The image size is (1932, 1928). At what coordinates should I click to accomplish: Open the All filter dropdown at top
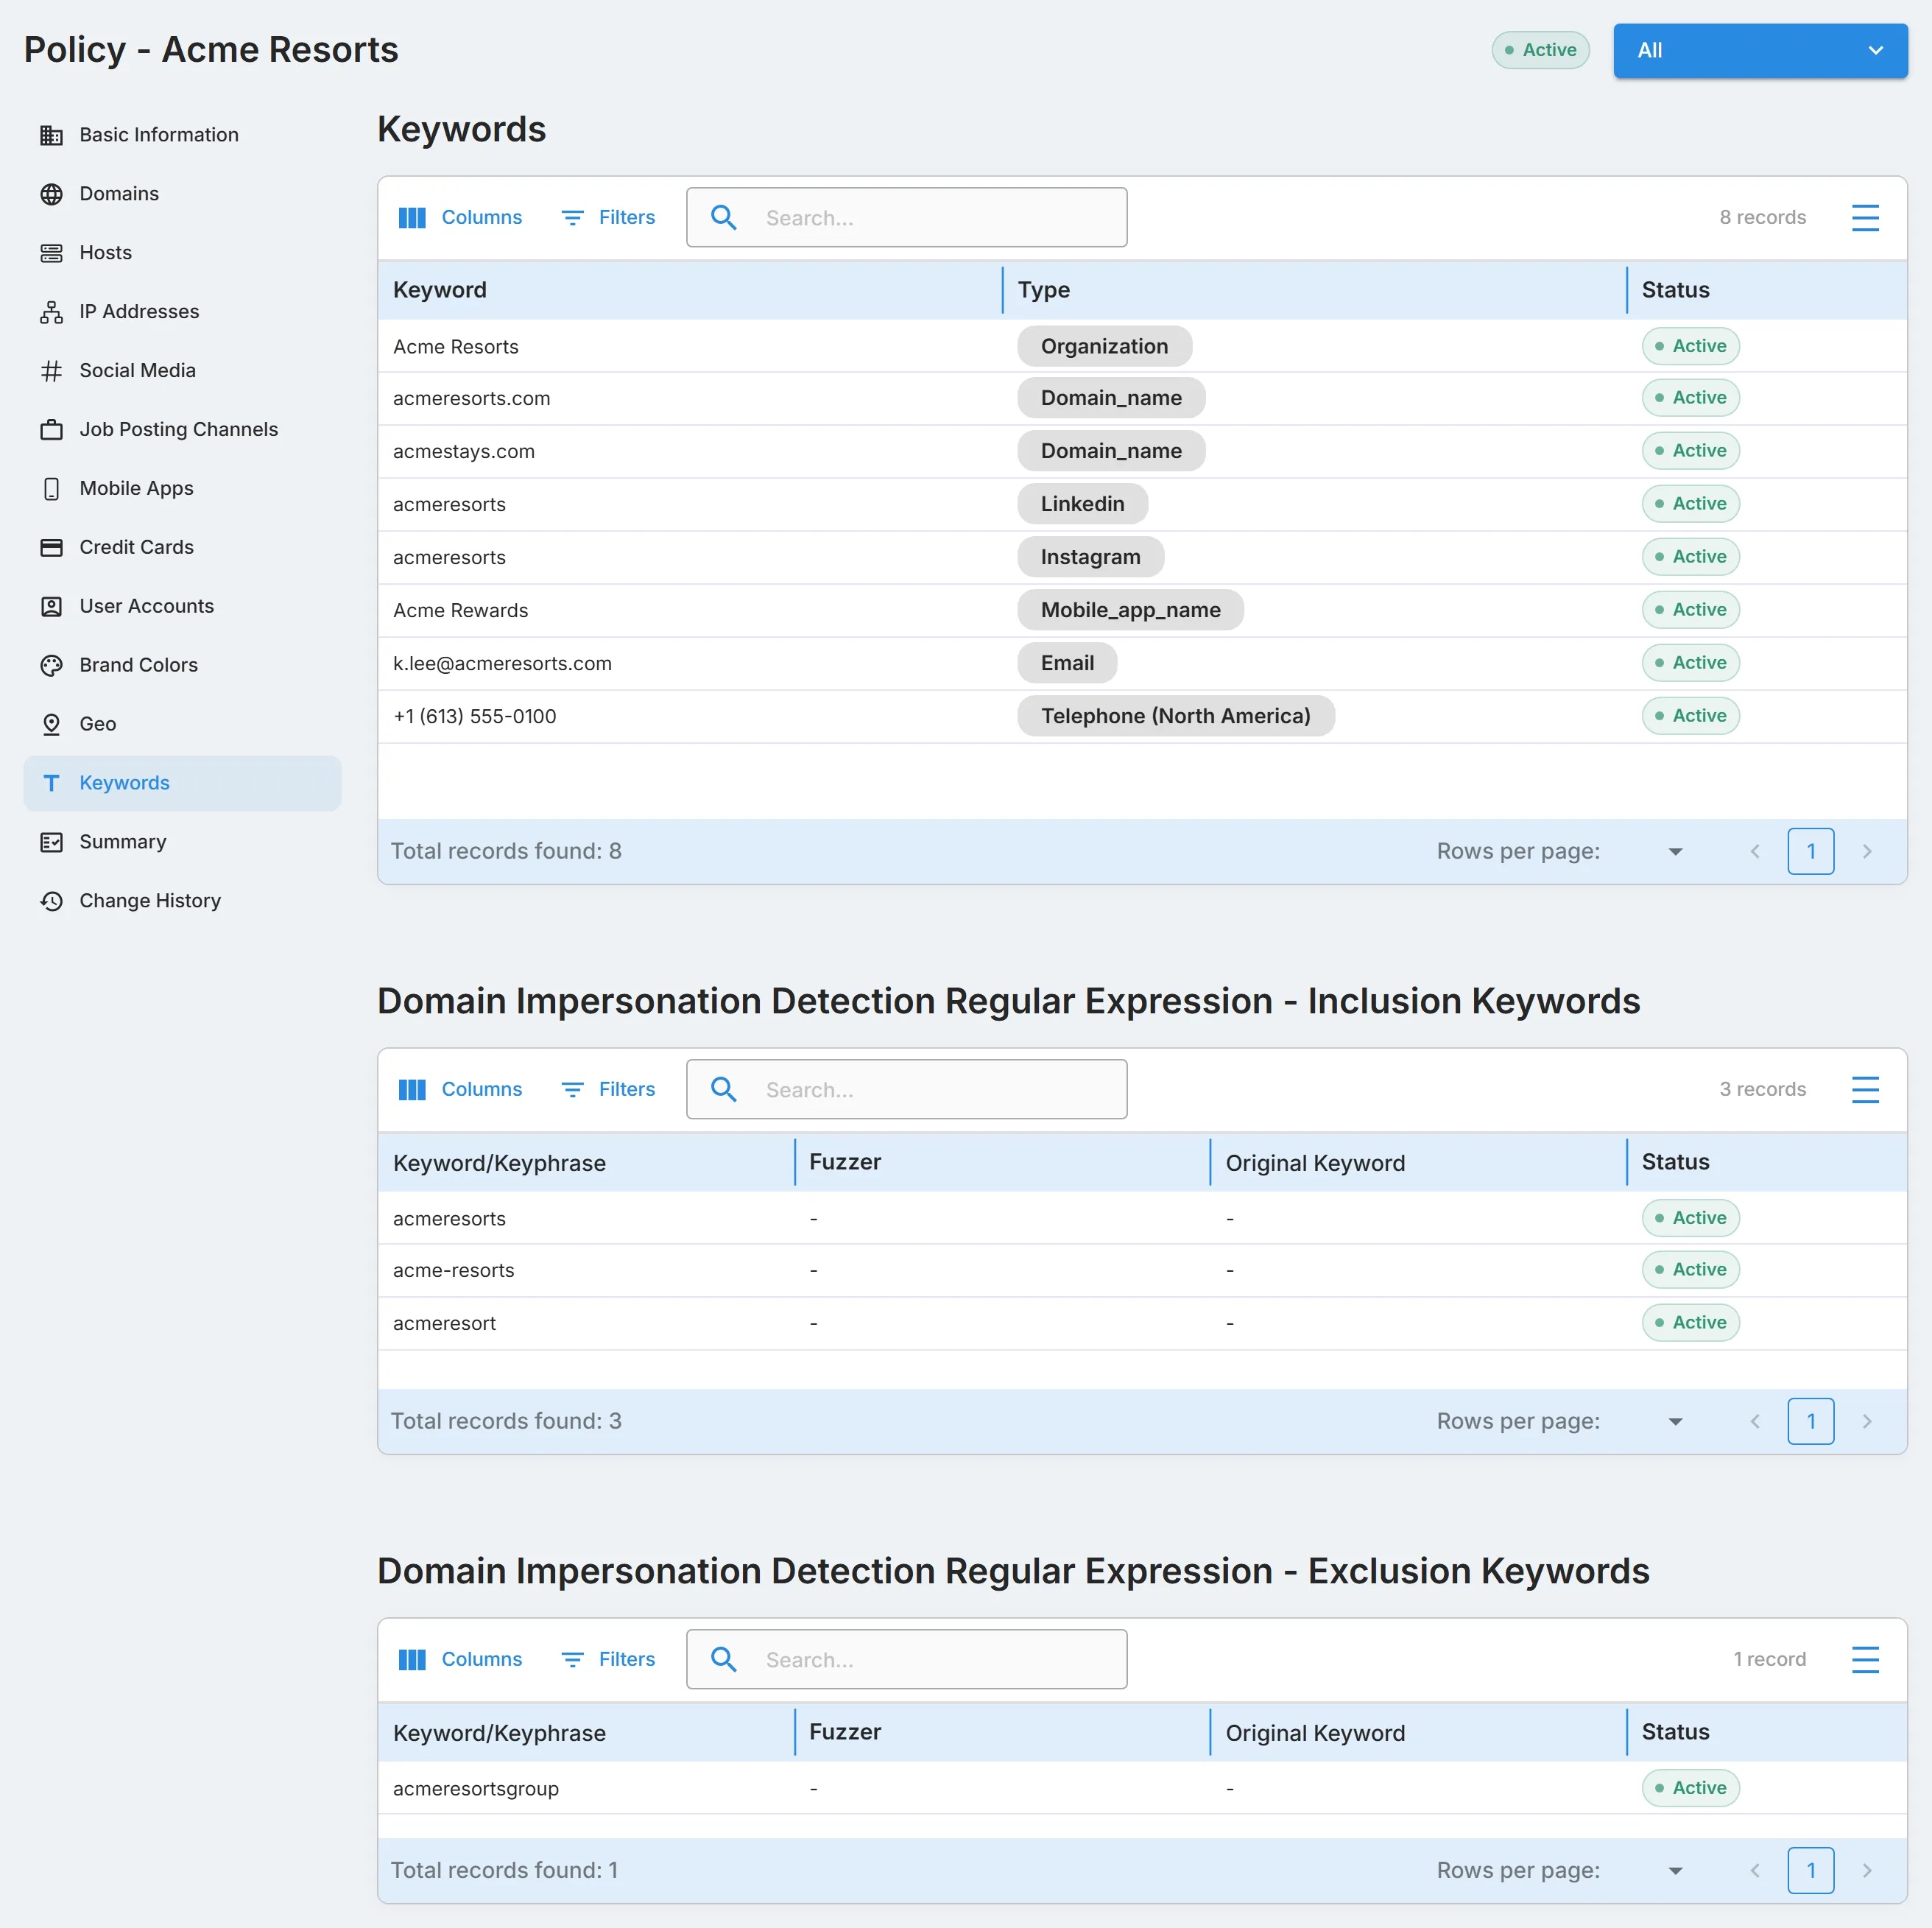(x=1760, y=50)
